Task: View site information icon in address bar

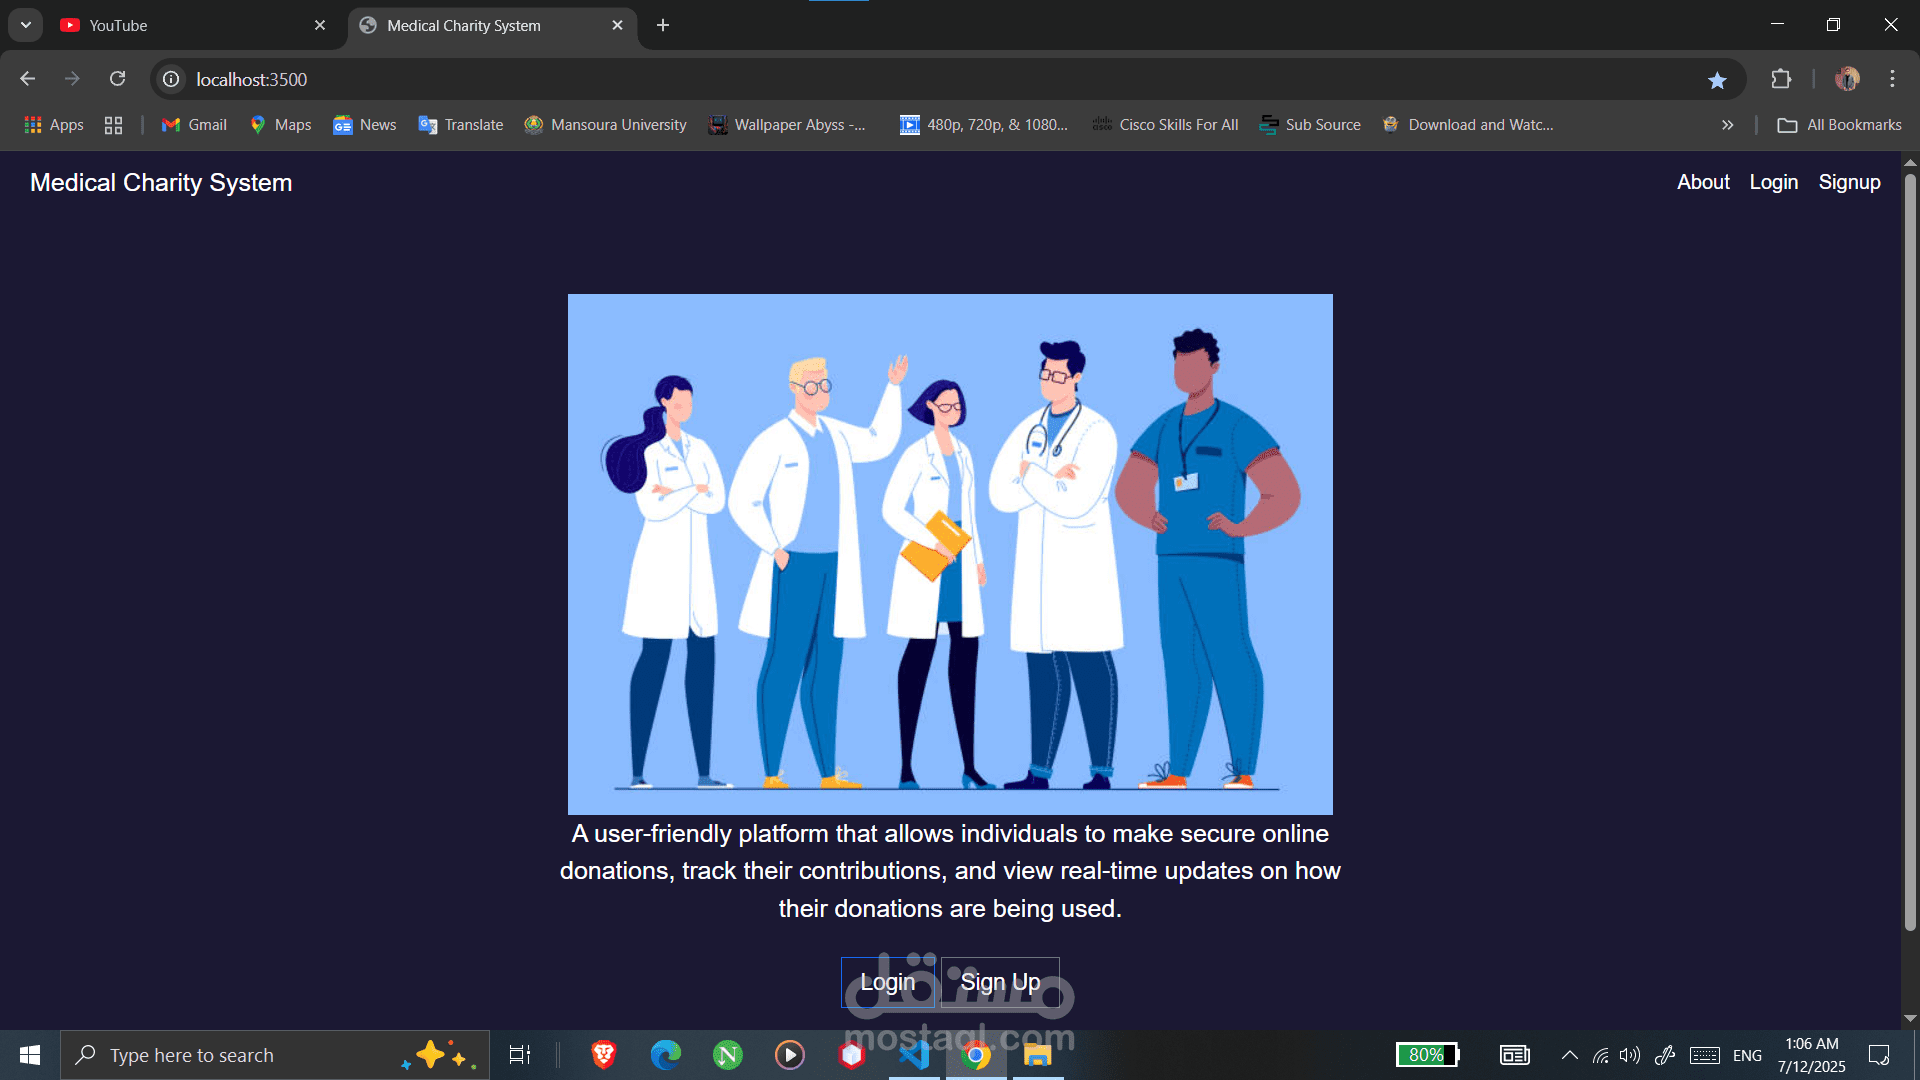Action: pos(171,79)
